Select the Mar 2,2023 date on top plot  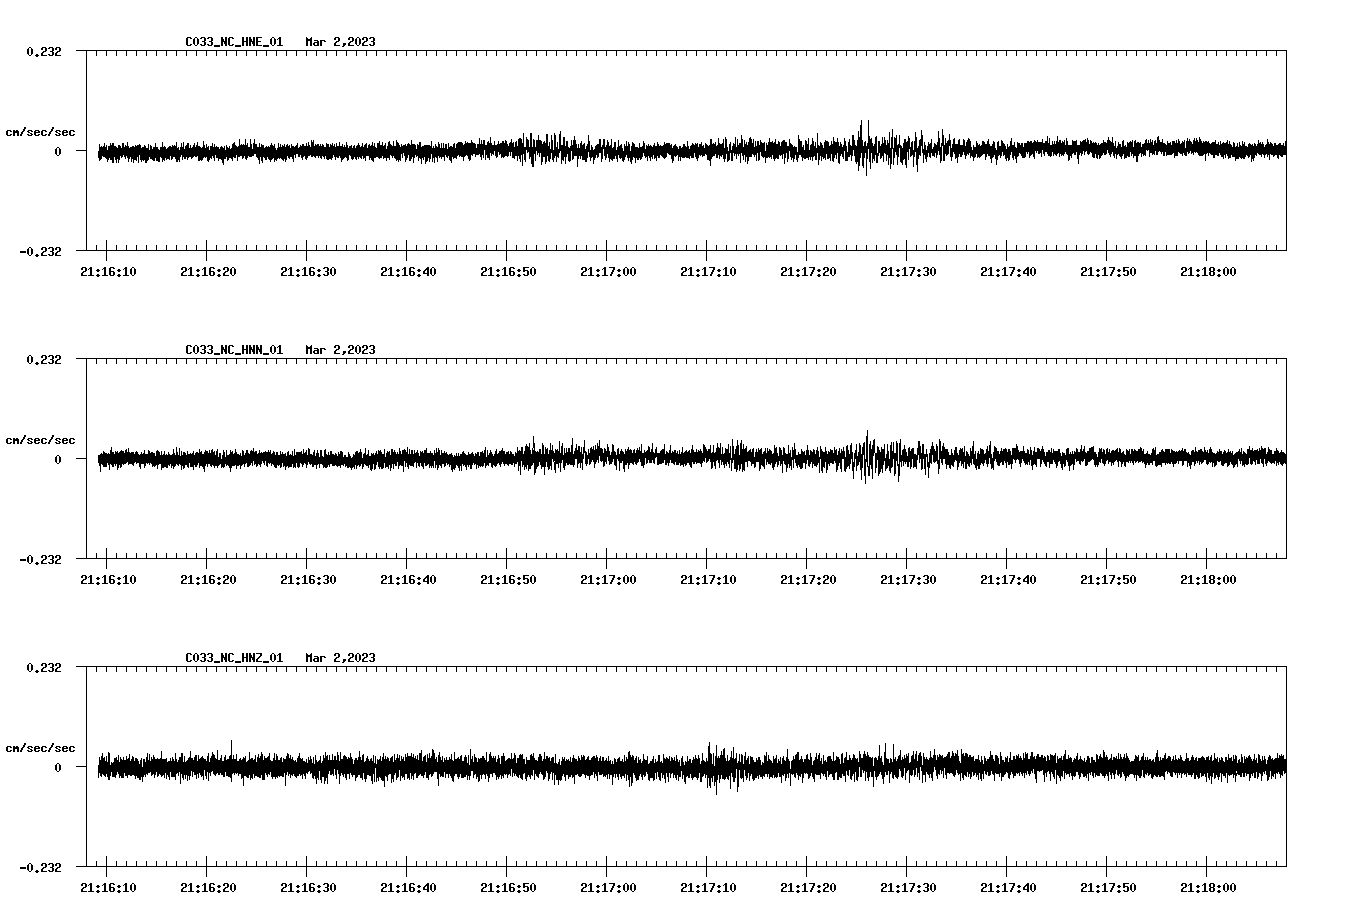coord(341,42)
